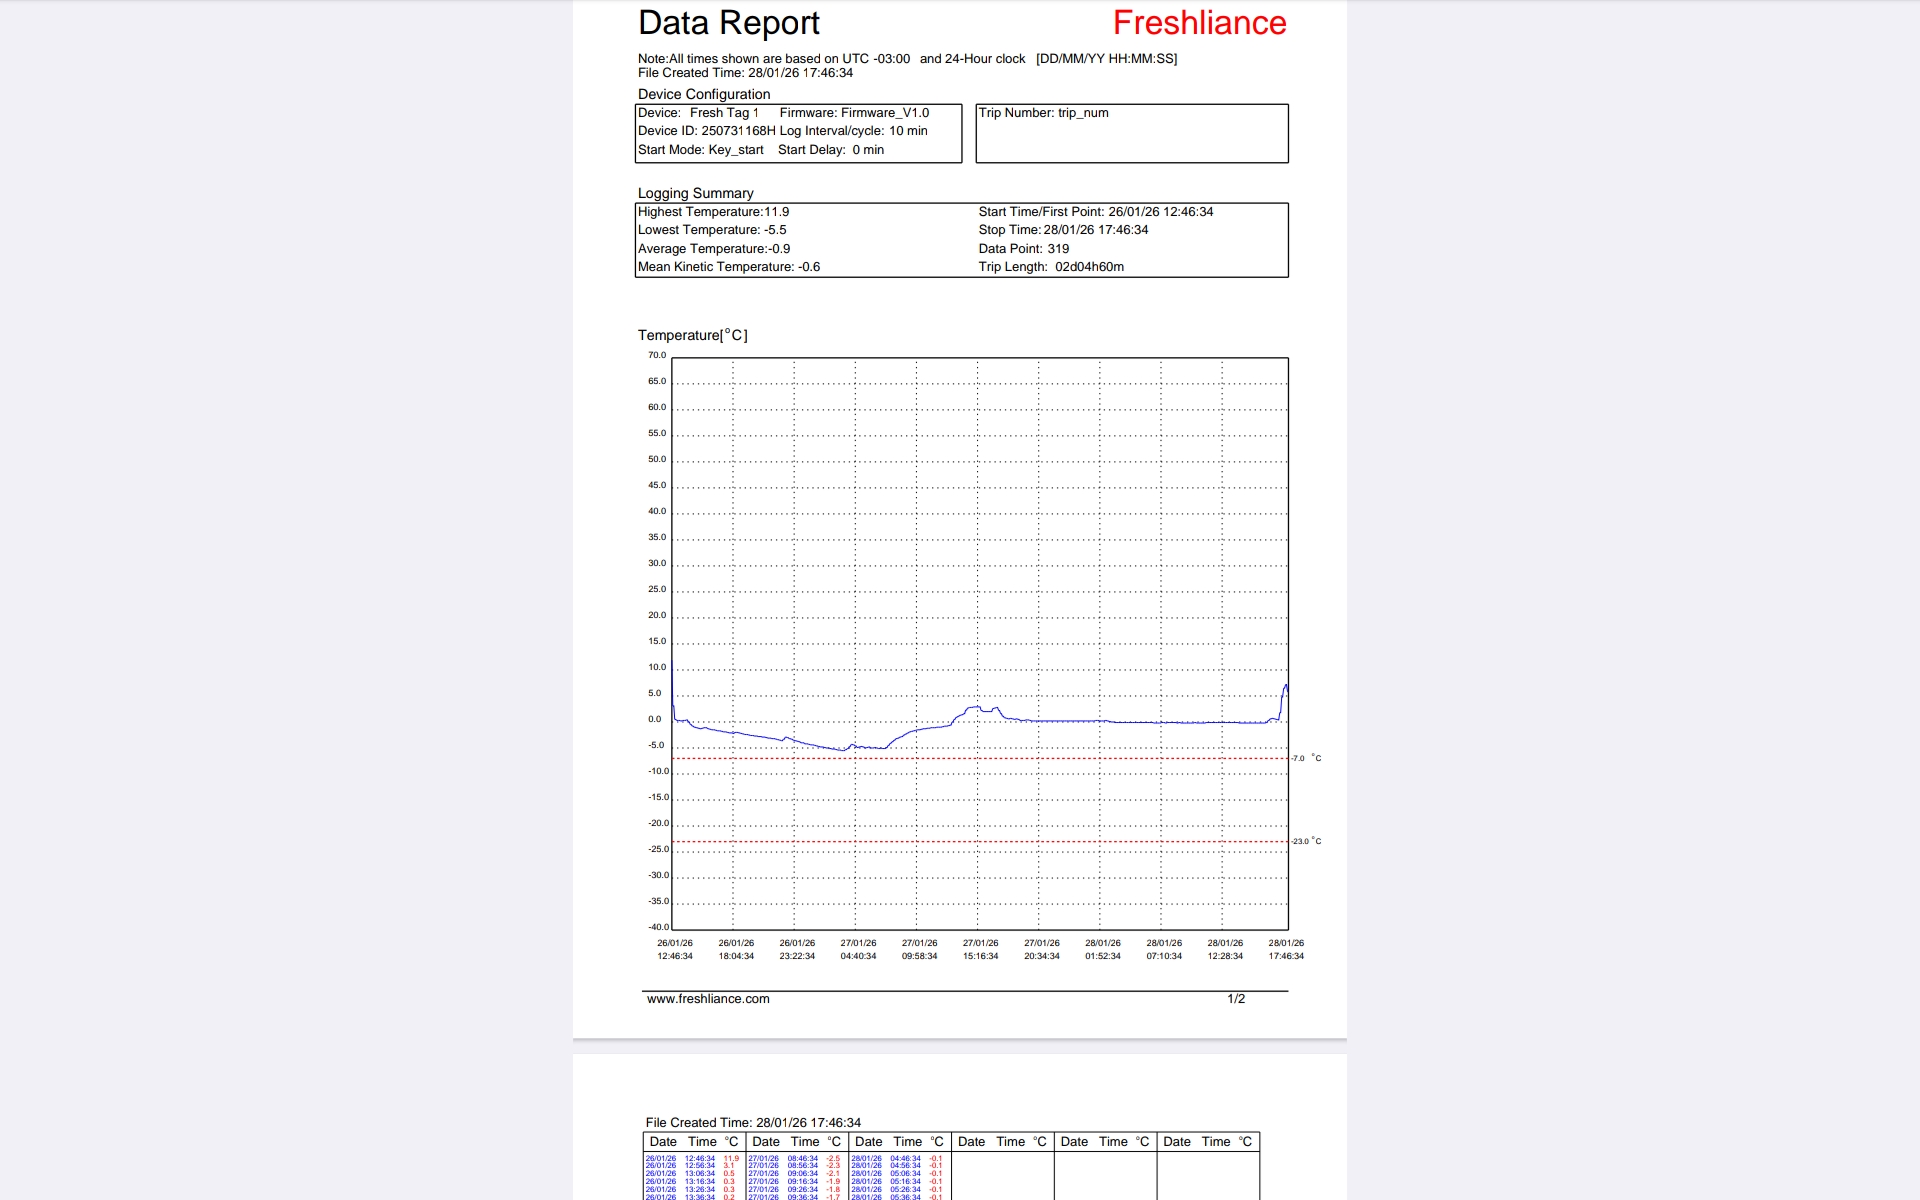1920x1200 pixels.
Task: Click the red Freshliance brand logo
Action: pyautogui.click(x=1199, y=23)
